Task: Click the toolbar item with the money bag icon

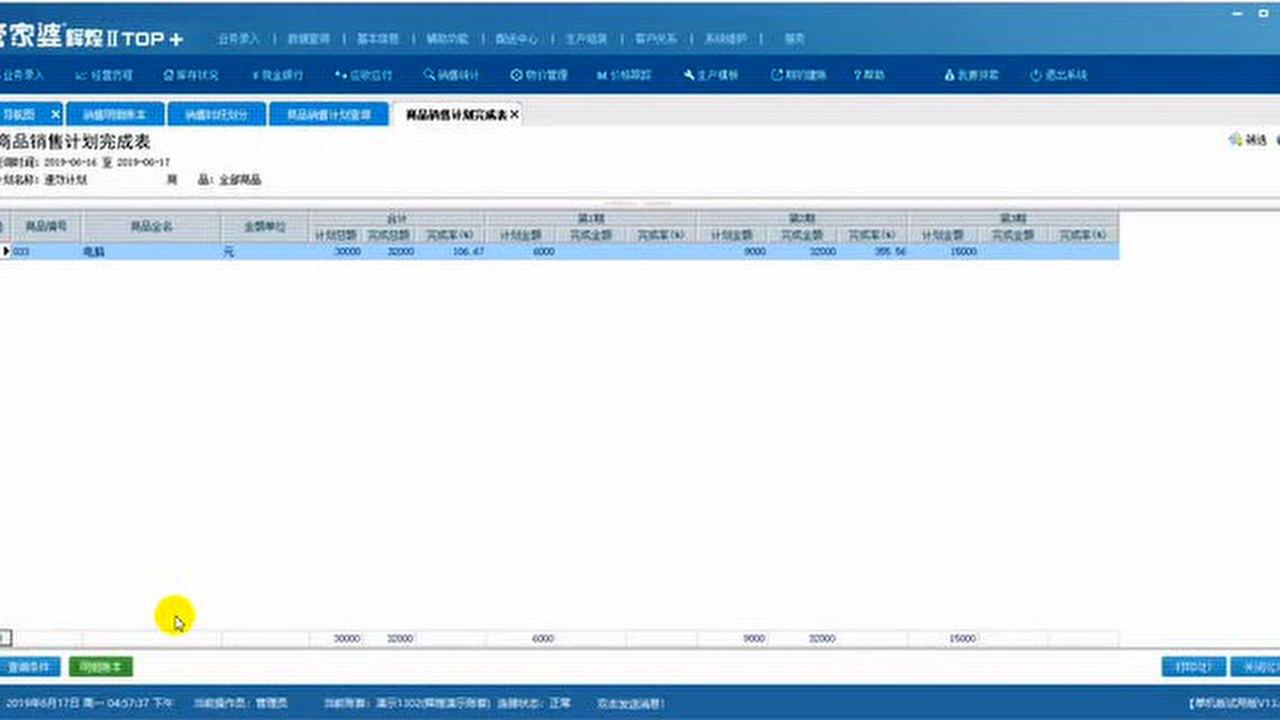Action: tap(971, 75)
